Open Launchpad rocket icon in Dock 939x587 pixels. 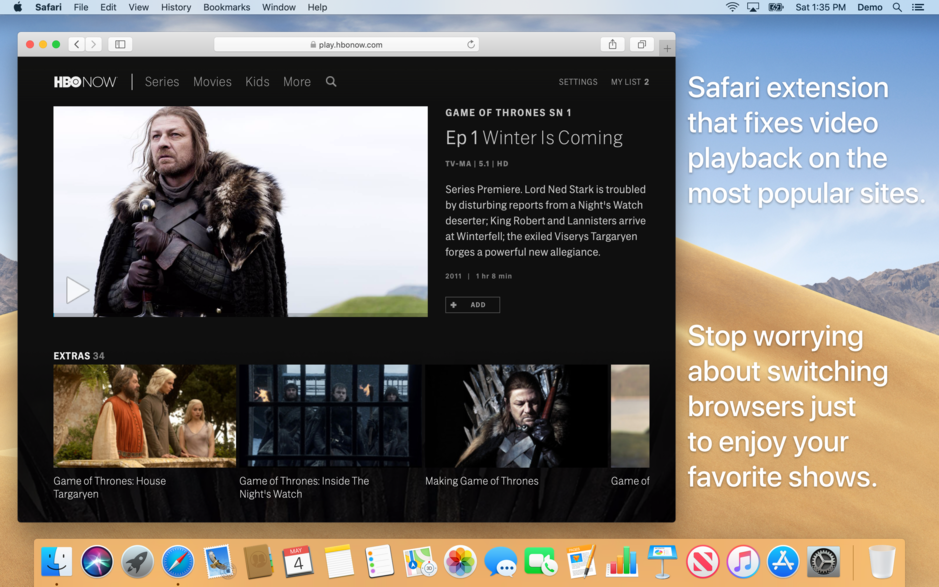point(137,562)
